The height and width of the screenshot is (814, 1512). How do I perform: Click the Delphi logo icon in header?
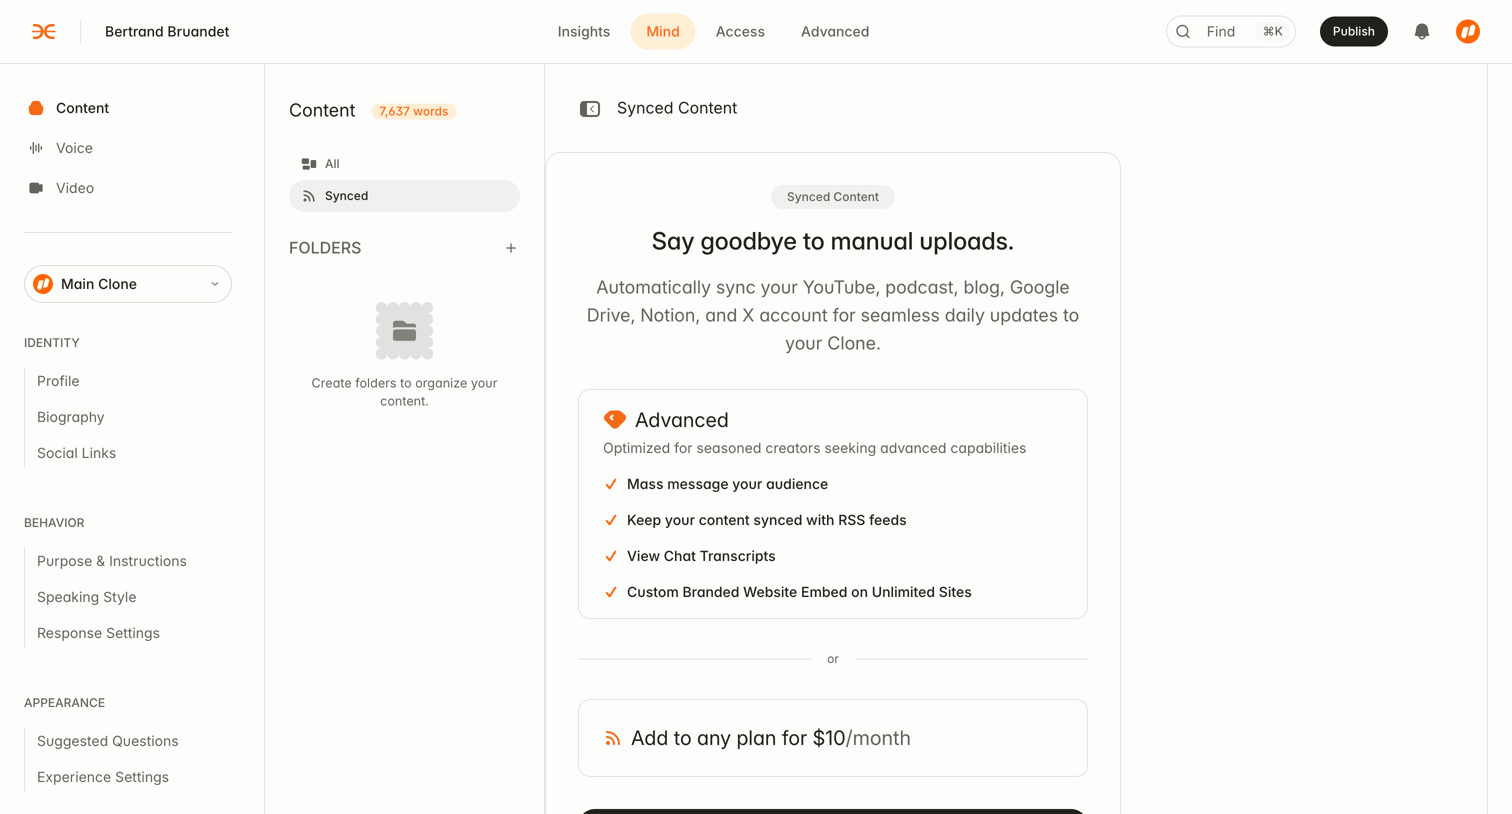point(44,32)
